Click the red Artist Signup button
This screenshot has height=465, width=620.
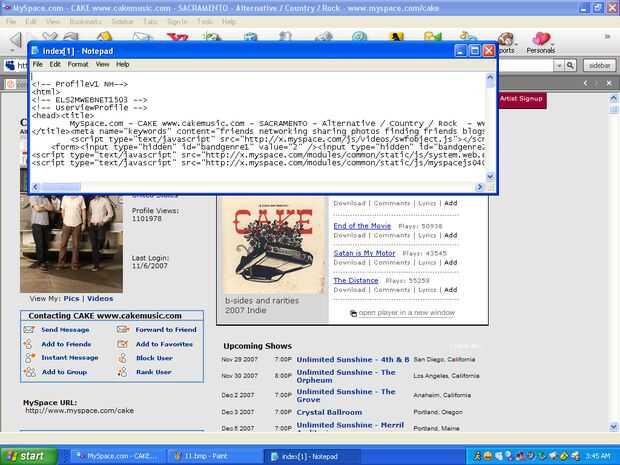pyautogui.click(x=522, y=100)
